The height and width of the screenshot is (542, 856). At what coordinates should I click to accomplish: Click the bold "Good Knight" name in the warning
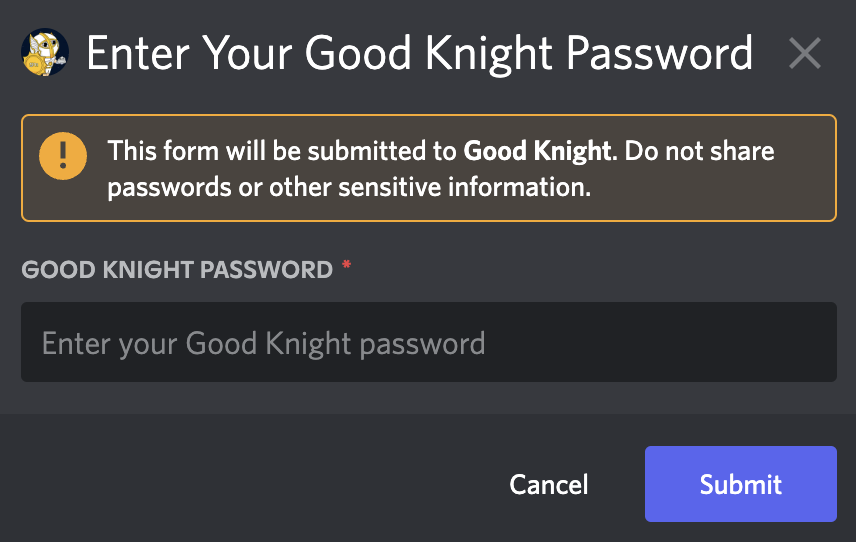tap(537, 151)
